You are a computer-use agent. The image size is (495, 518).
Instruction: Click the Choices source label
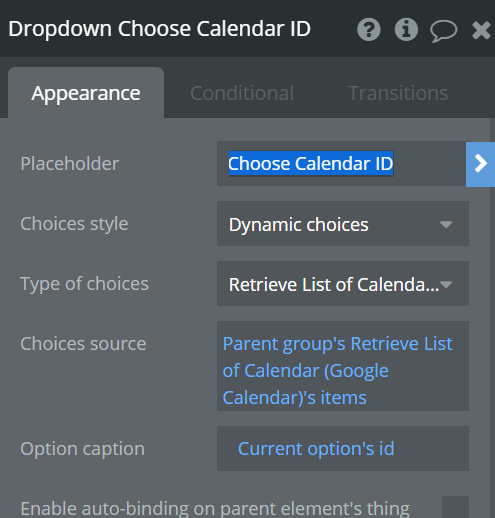pyautogui.click(x=83, y=344)
